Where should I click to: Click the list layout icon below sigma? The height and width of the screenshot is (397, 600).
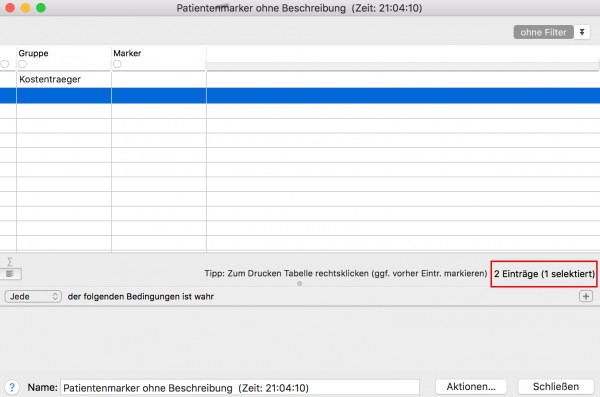[10, 274]
